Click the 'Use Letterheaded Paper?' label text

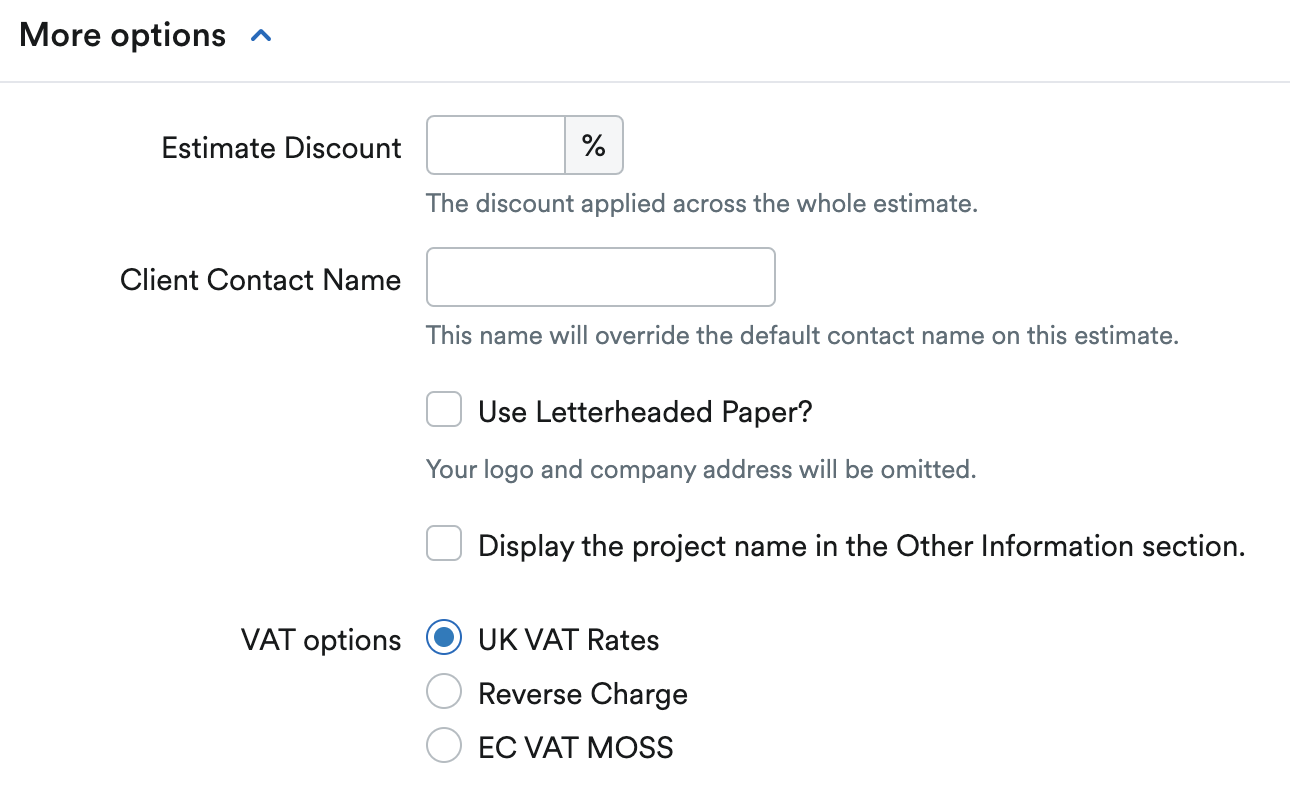(645, 412)
